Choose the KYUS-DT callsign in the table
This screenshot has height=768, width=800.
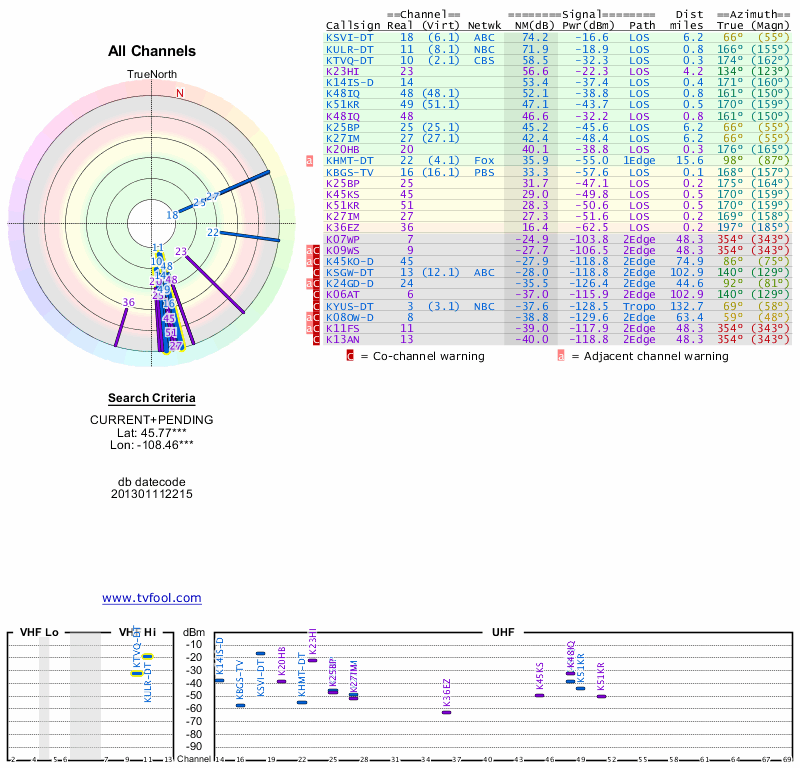point(349,306)
